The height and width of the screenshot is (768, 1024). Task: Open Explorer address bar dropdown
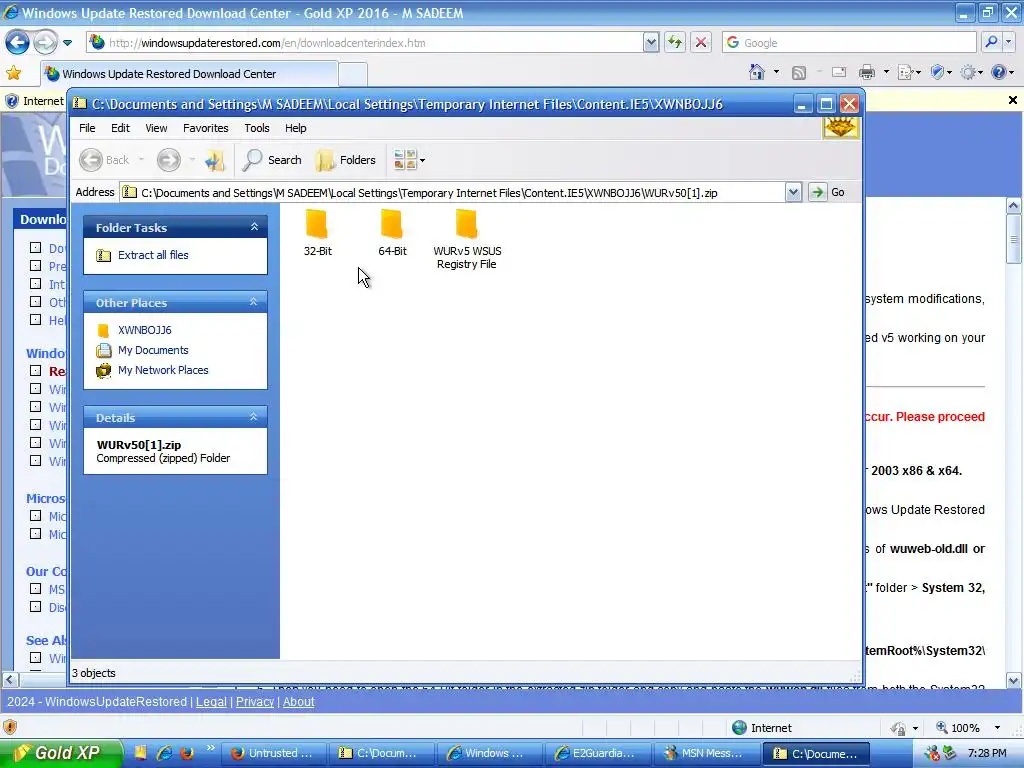[793, 193]
